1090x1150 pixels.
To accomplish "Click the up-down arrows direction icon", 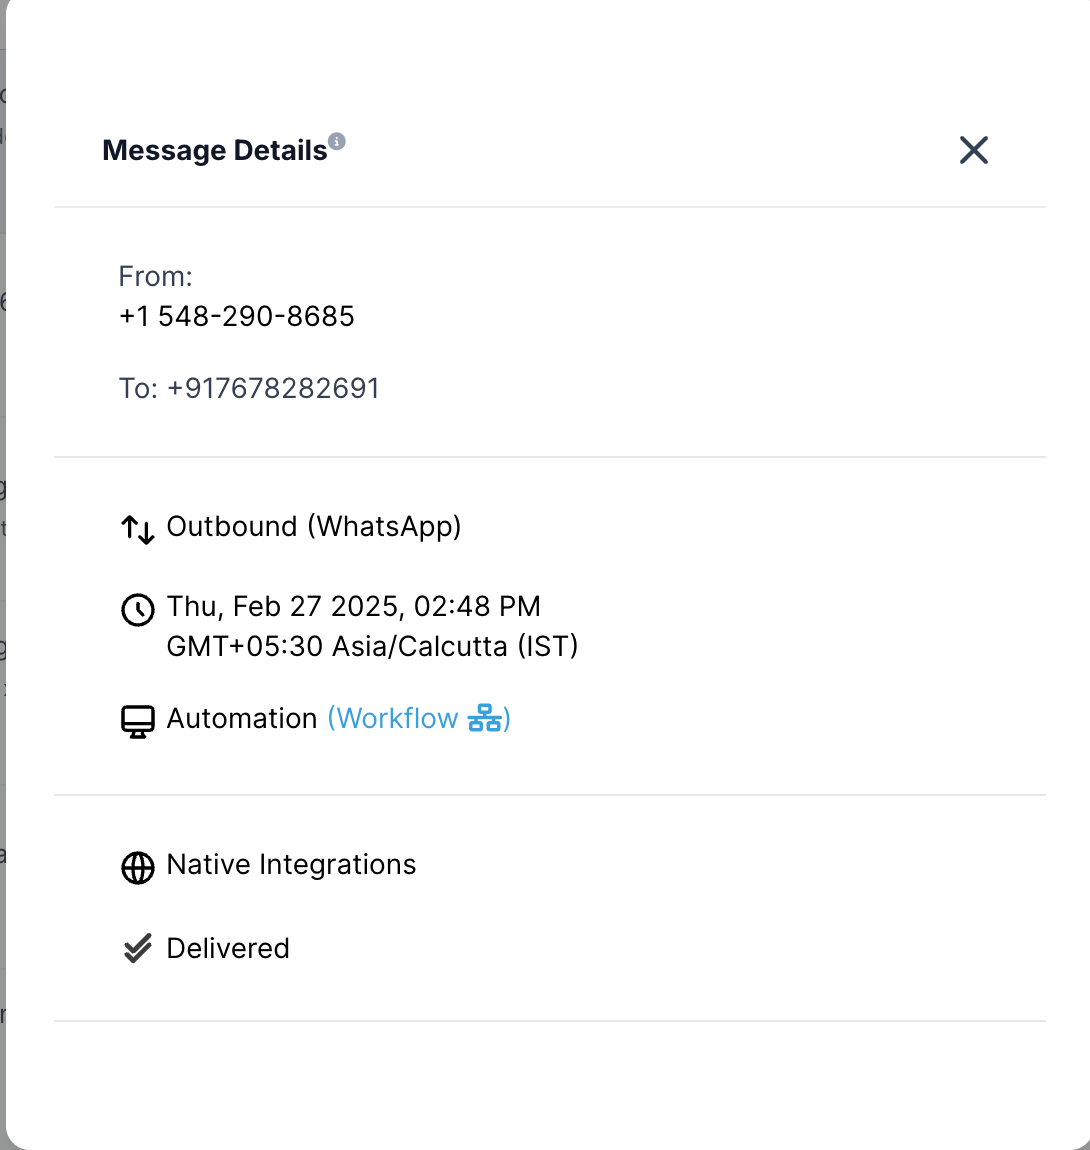I will [138, 529].
